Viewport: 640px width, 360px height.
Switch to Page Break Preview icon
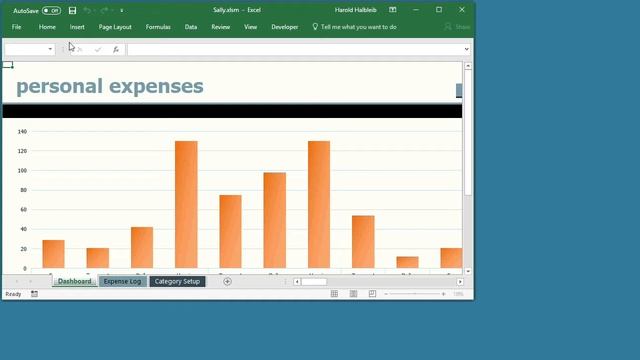tap(372, 294)
